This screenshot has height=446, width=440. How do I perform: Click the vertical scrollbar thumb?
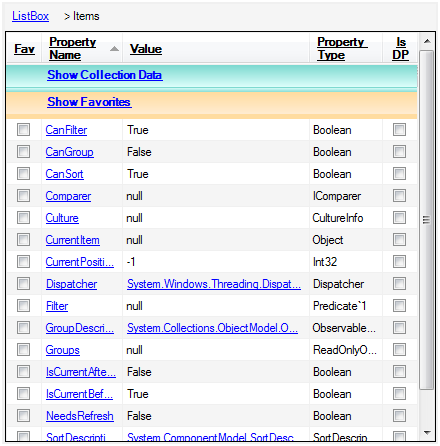pyautogui.click(x=426, y=220)
